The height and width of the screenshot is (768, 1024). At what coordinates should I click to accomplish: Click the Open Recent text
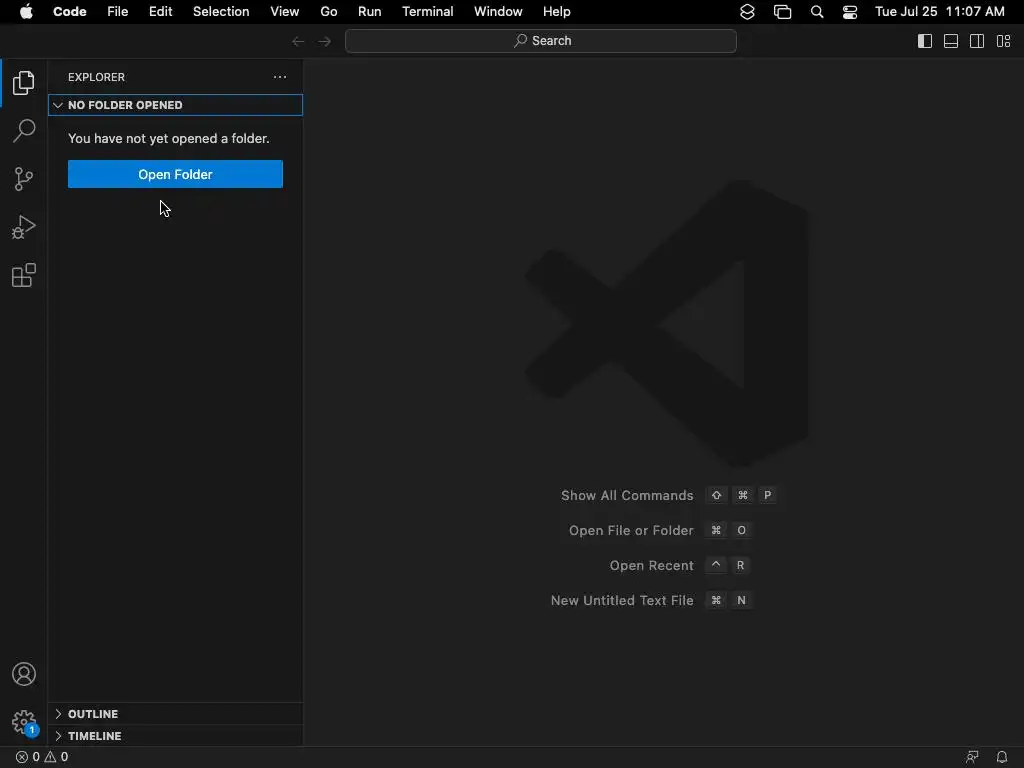click(651, 566)
